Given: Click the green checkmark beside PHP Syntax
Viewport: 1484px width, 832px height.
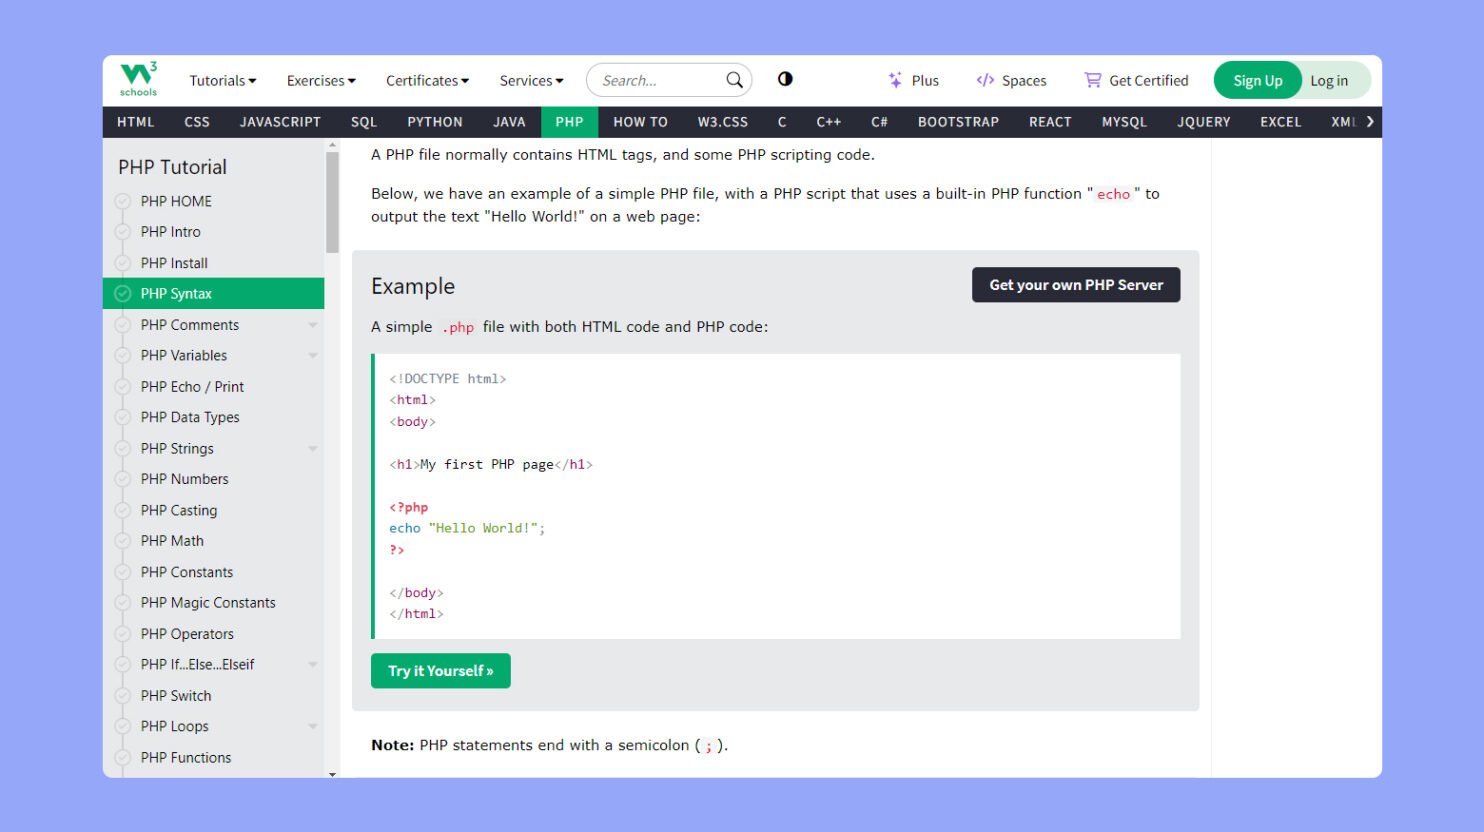Looking at the screenshot, I should point(121,293).
